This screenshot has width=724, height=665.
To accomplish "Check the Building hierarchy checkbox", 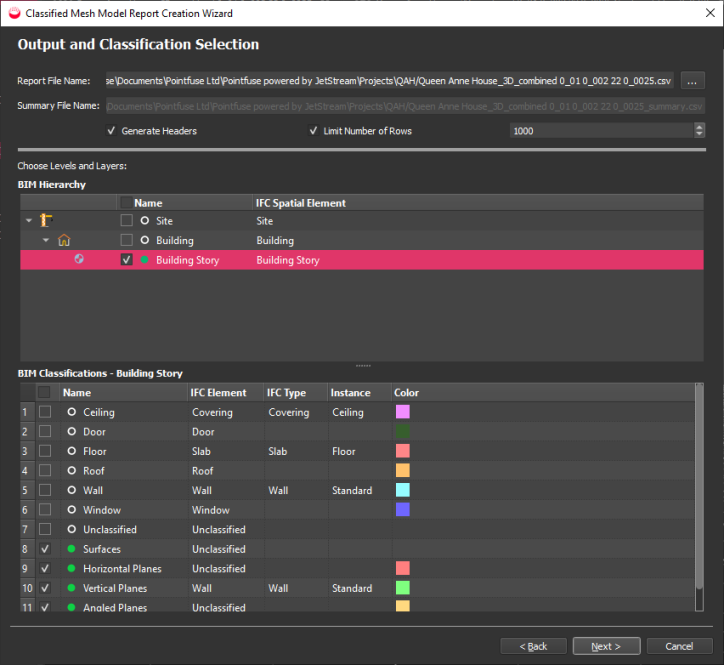I will [x=127, y=240].
